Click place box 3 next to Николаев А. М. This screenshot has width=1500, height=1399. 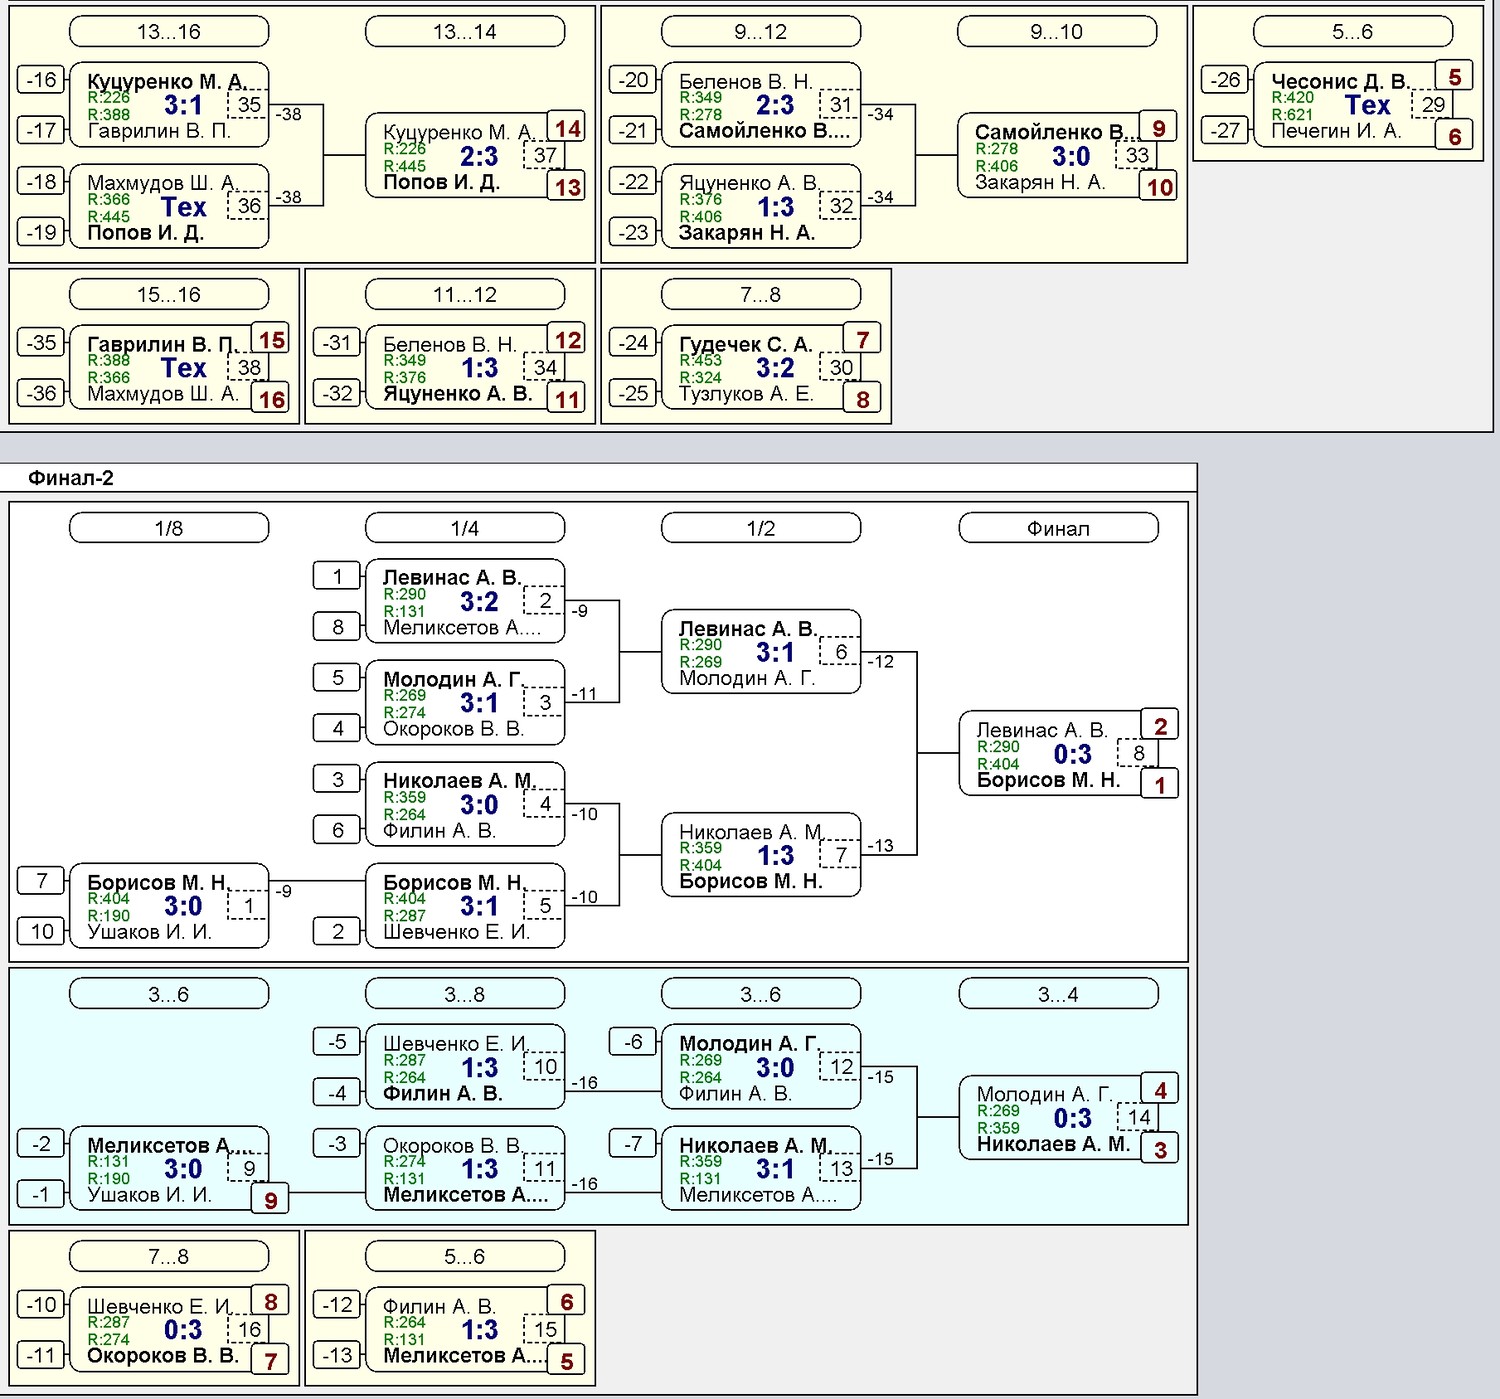pyautogui.click(x=1160, y=1149)
